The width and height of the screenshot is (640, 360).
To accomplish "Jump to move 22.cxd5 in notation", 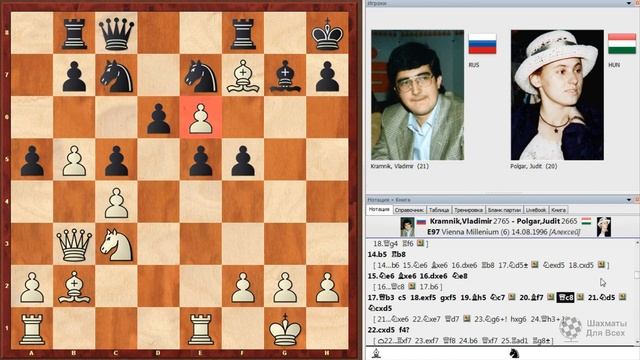I will (x=380, y=330).
